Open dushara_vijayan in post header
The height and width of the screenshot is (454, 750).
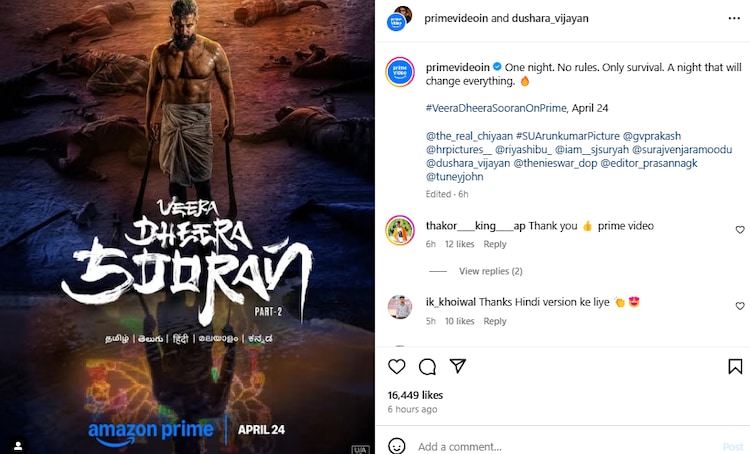[550, 19]
